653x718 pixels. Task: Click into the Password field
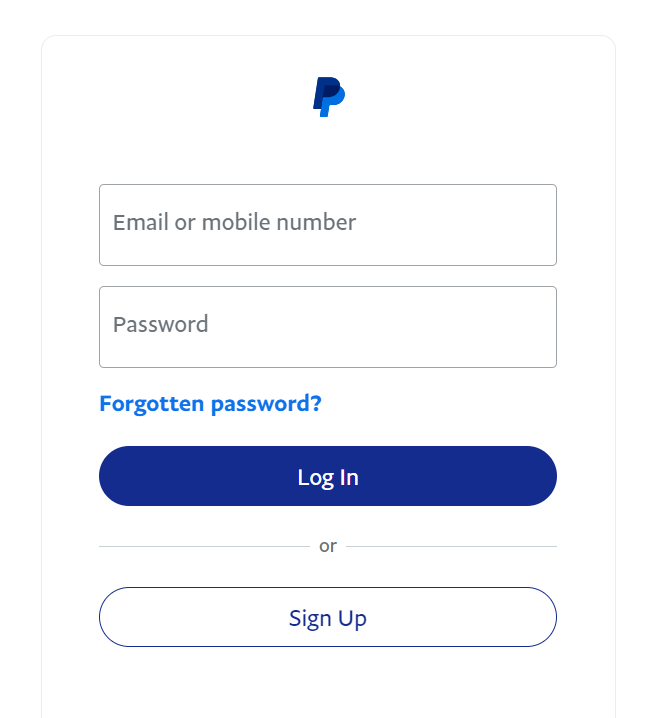[327, 327]
